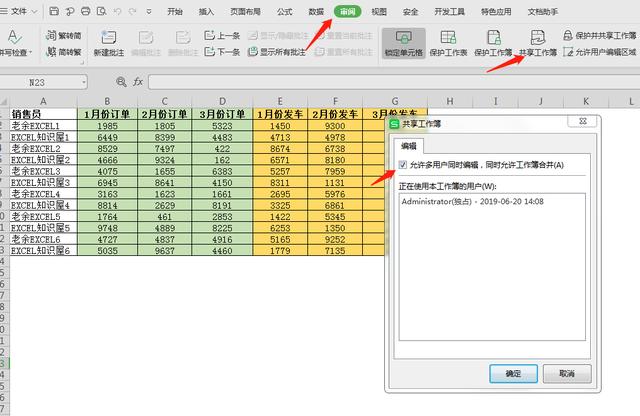Click 共享工作簿 share workbook icon
Viewport: 640px width, 416px height.
coord(538,43)
